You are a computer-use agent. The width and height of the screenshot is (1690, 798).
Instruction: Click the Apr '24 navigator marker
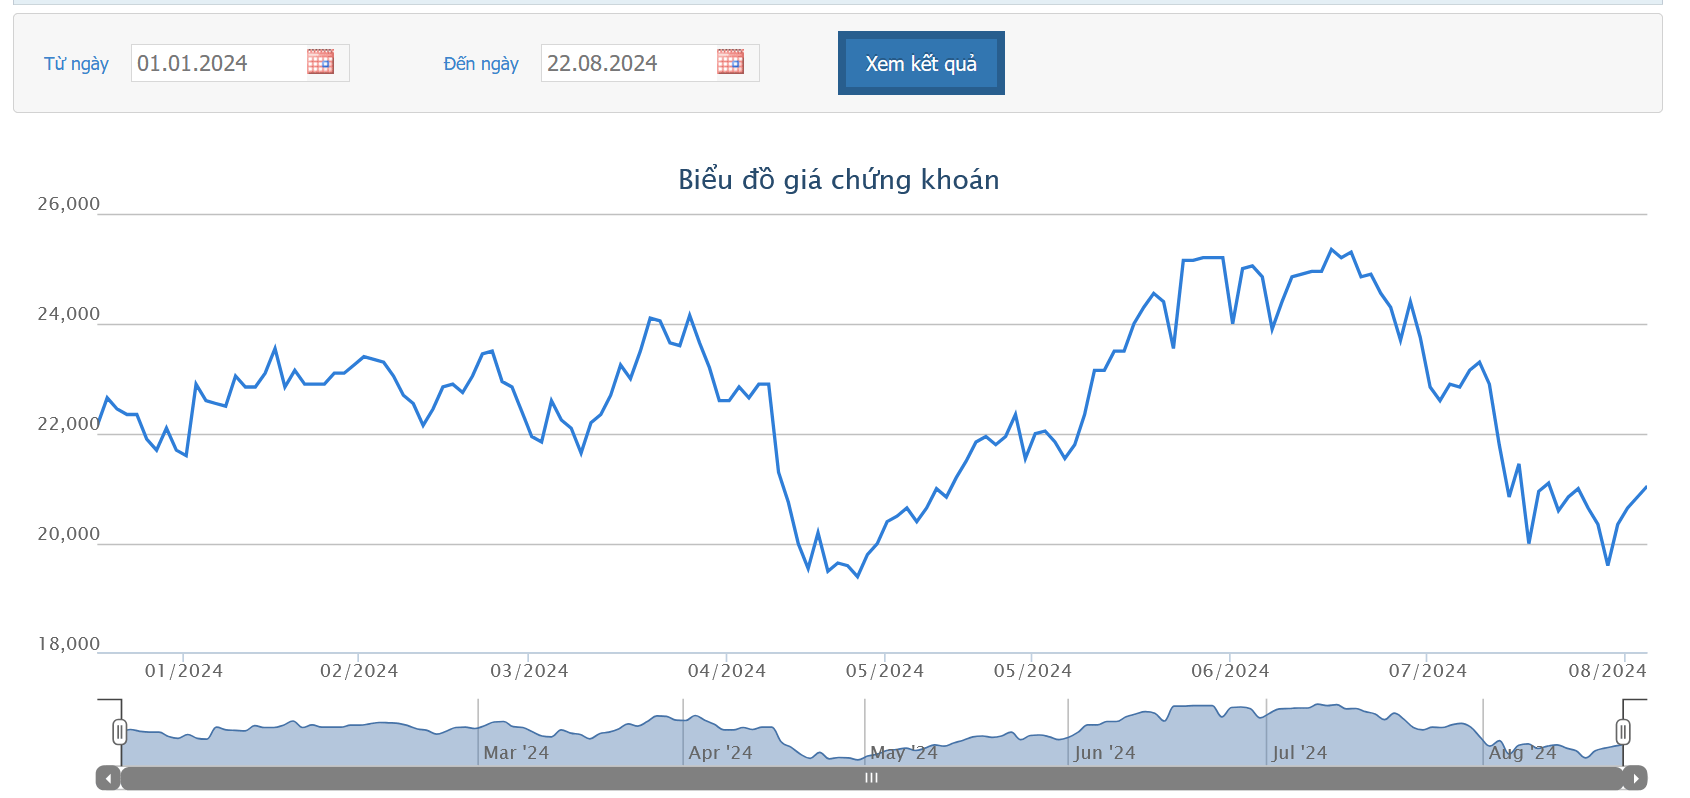point(720,753)
